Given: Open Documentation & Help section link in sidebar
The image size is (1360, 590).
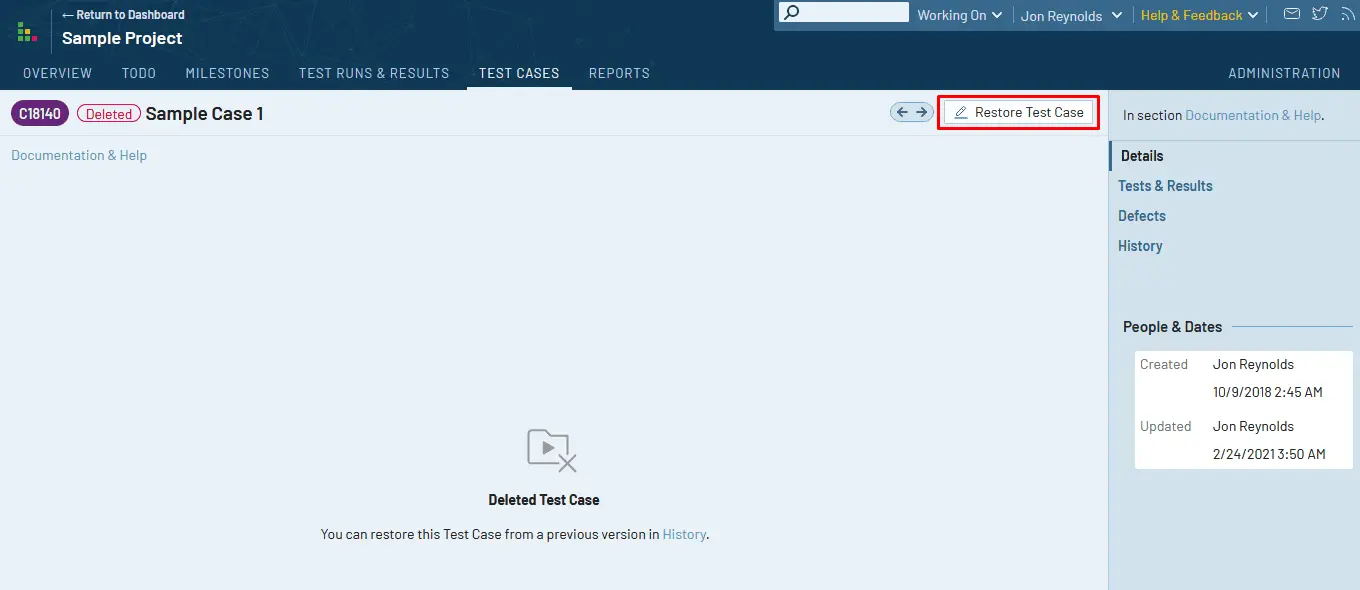Looking at the screenshot, I should pyautogui.click(x=1253, y=115).
